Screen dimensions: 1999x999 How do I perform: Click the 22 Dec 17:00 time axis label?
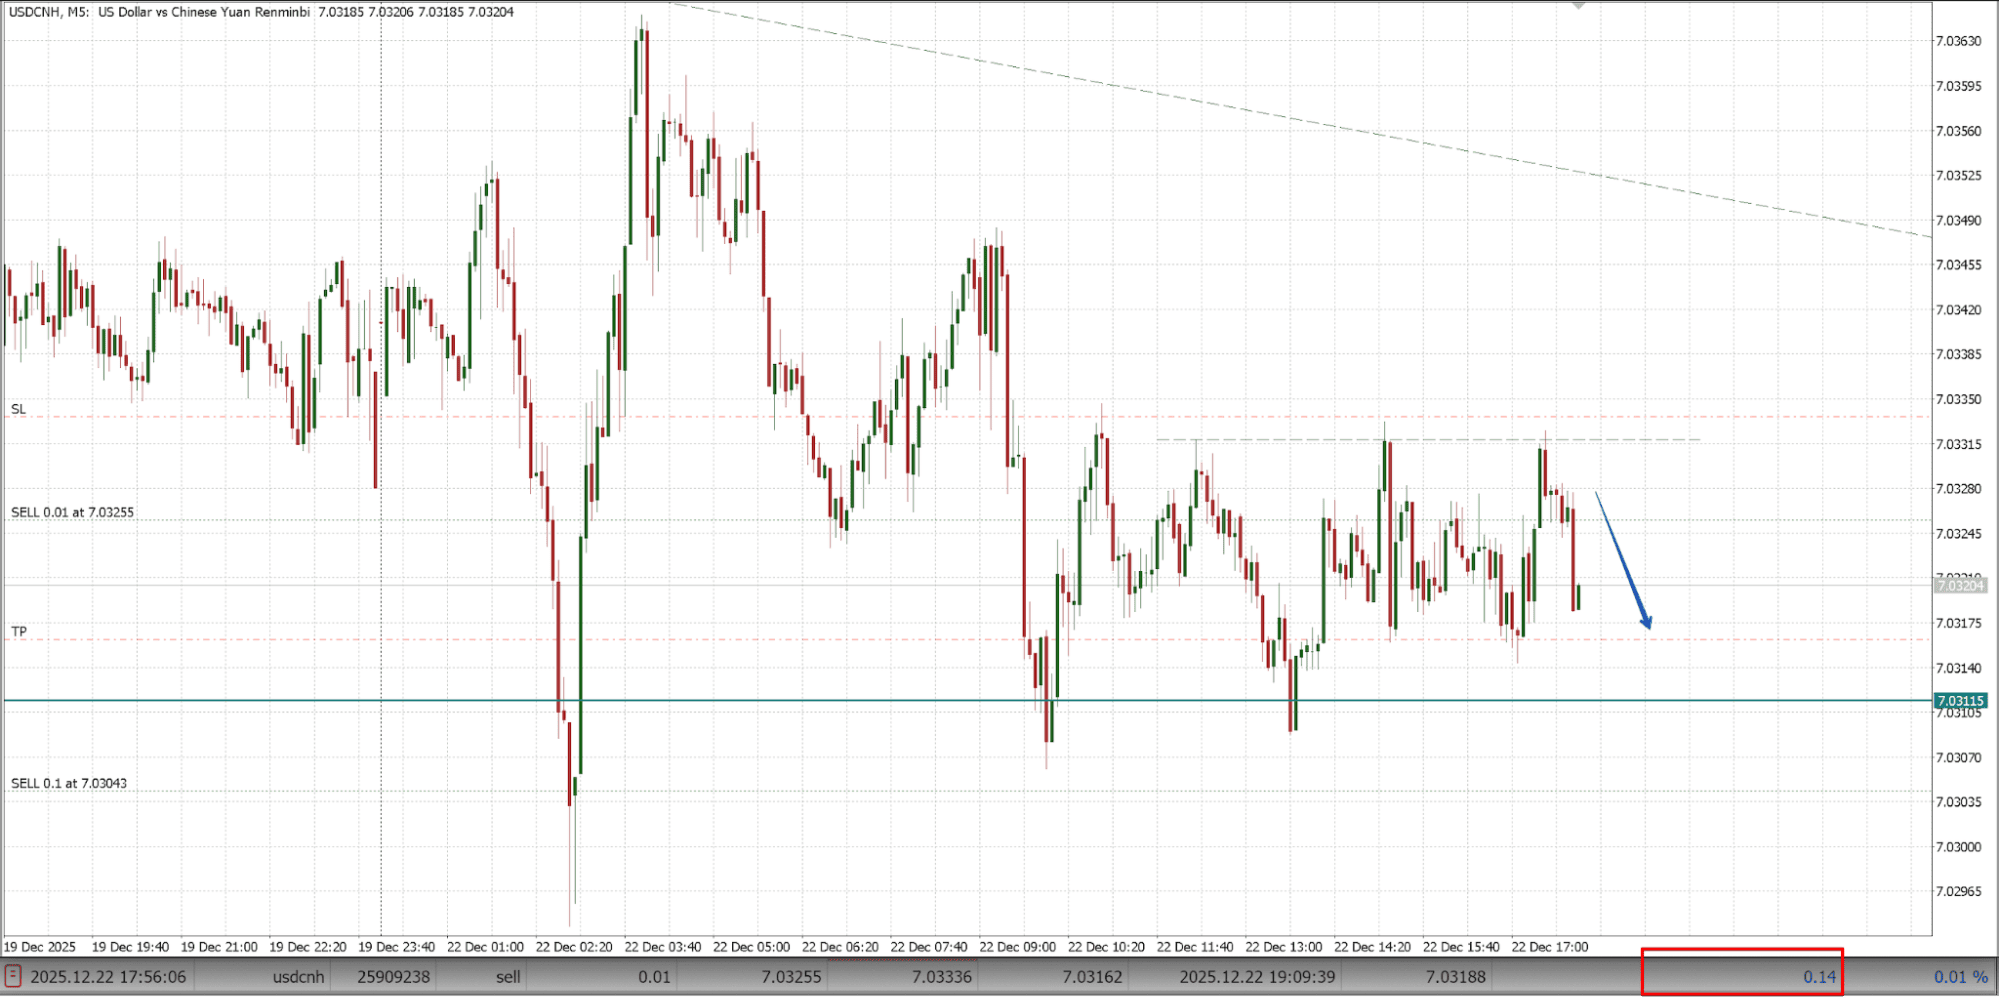coord(1549,946)
